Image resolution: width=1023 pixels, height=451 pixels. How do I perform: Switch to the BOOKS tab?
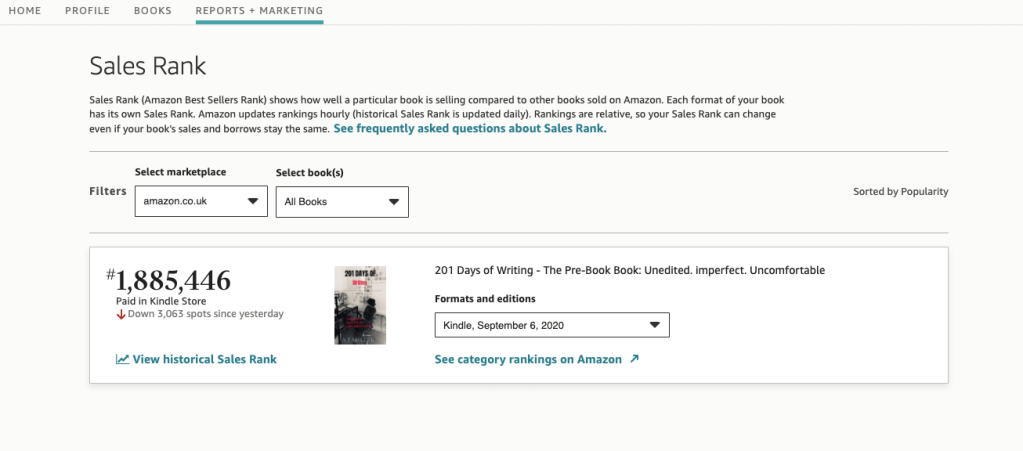coord(153,11)
